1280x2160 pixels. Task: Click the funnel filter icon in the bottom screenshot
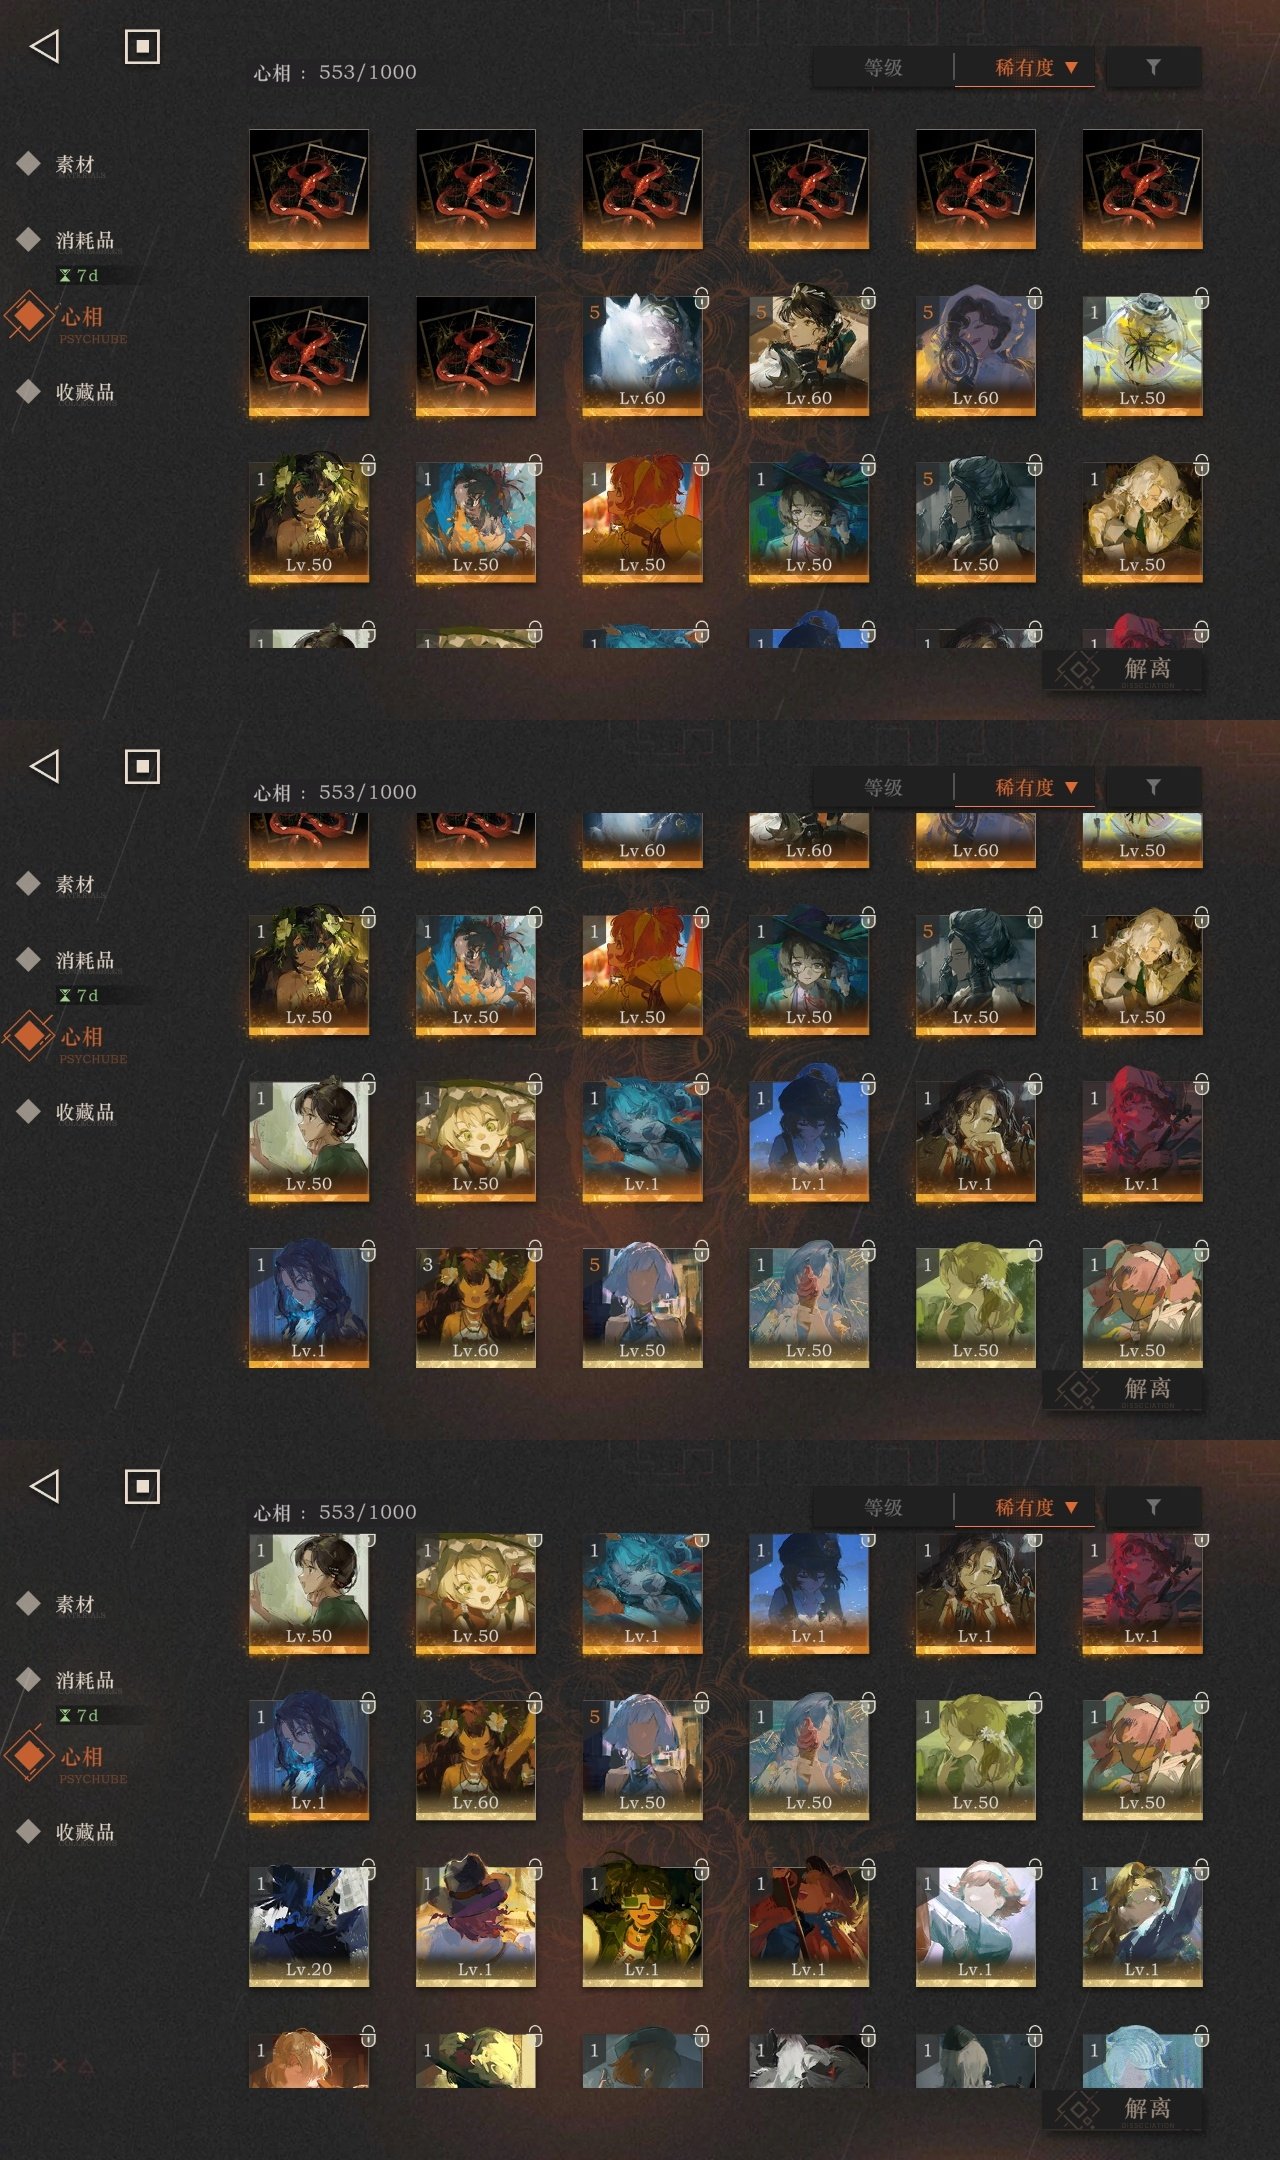(1153, 1507)
